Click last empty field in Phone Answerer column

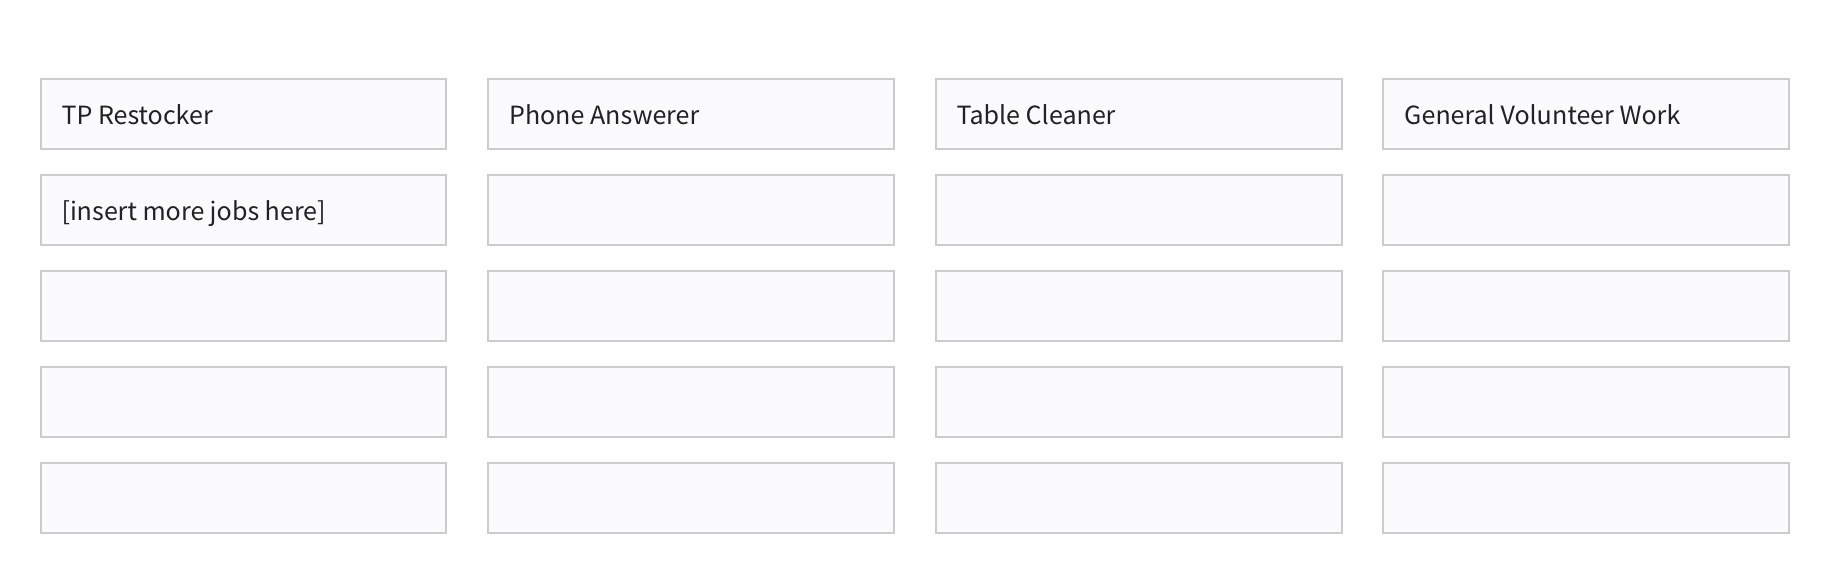[690, 498]
